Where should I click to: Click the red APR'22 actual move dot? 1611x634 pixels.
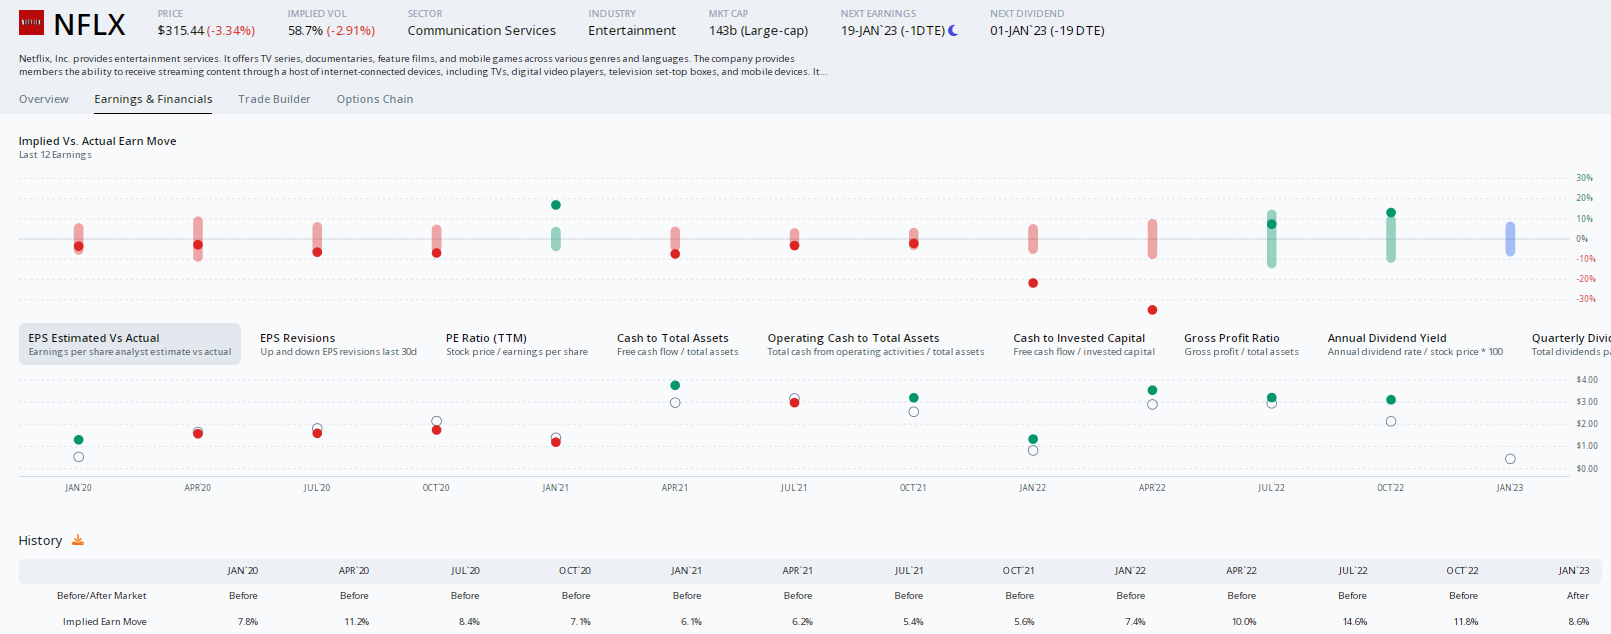tap(1152, 310)
